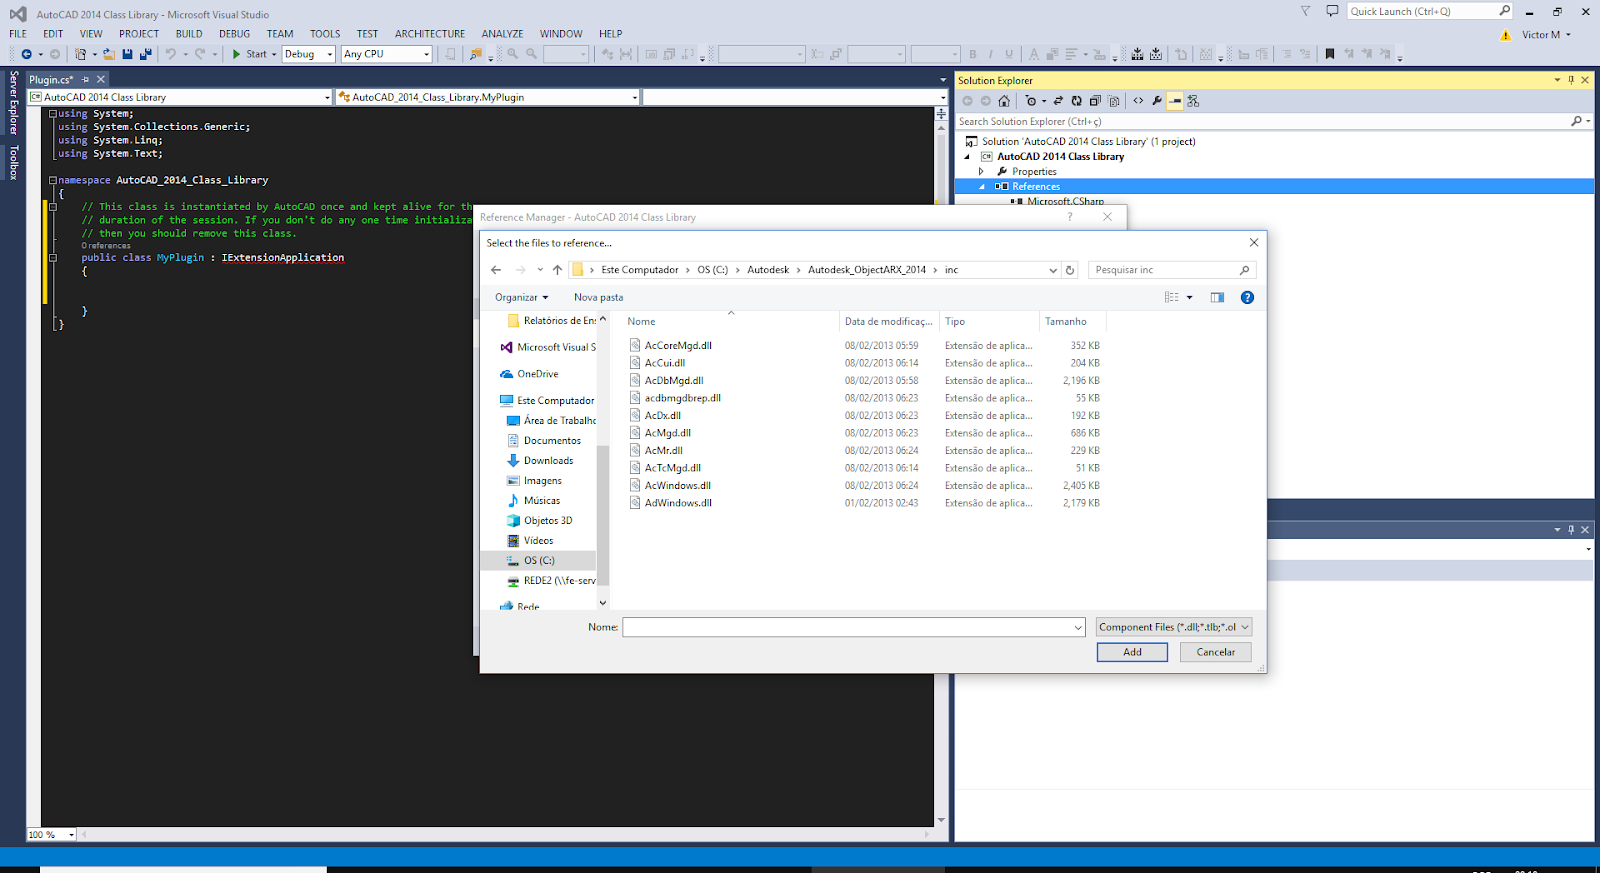Click the Find in Files toolbar icon
This screenshot has width=1600, height=873.
476,54
